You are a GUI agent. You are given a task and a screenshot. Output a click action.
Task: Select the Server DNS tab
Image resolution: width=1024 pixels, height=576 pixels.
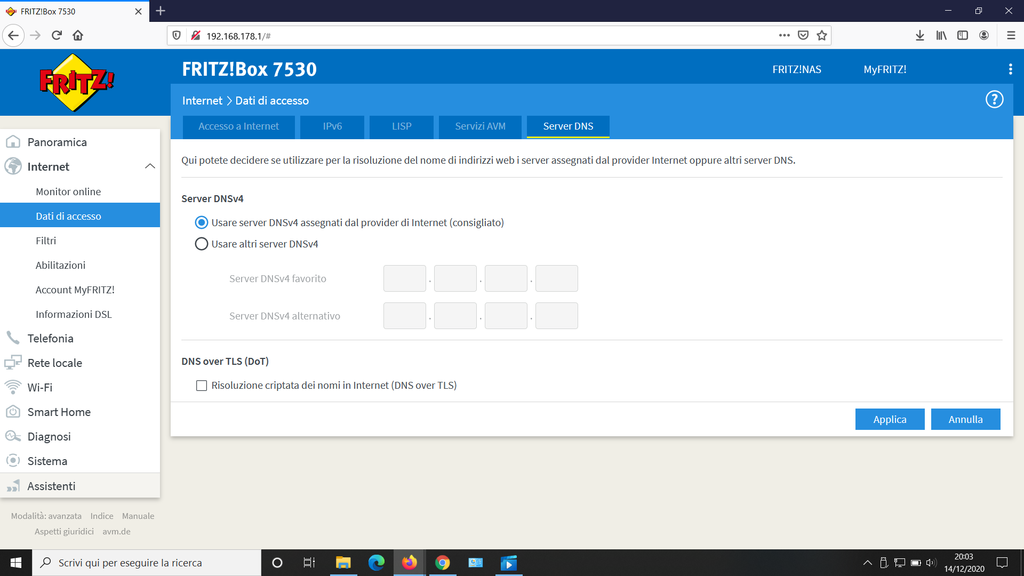coord(568,127)
